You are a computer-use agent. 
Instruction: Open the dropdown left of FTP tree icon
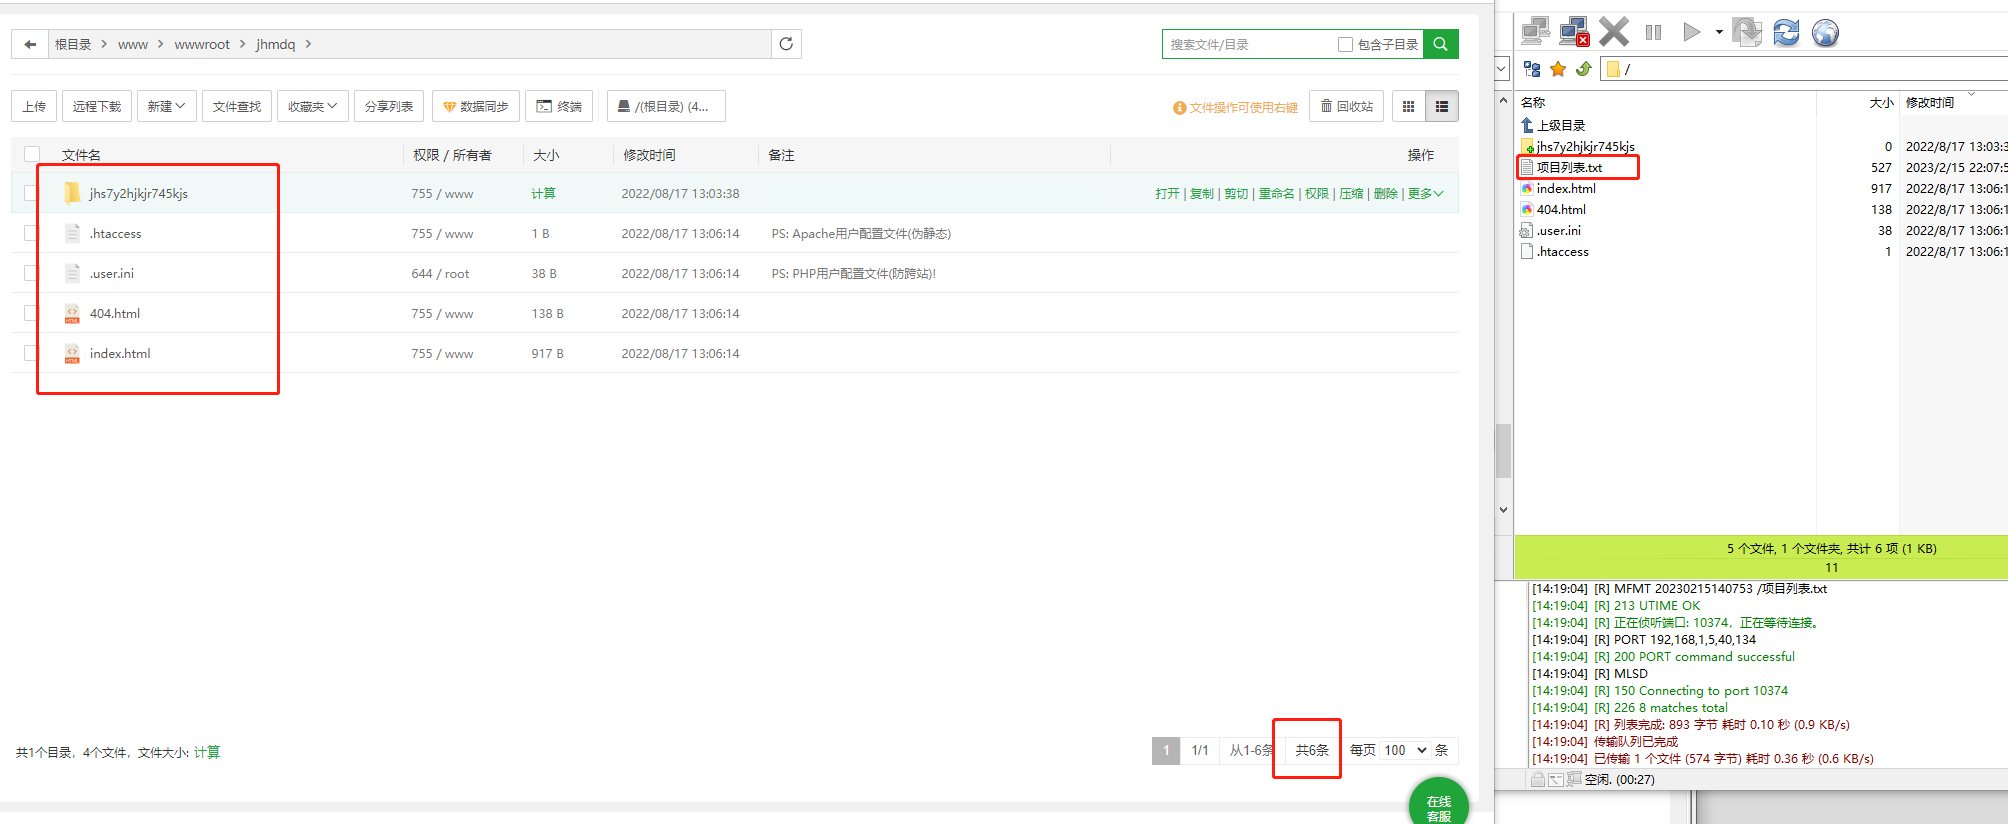pyautogui.click(x=1502, y=69)
